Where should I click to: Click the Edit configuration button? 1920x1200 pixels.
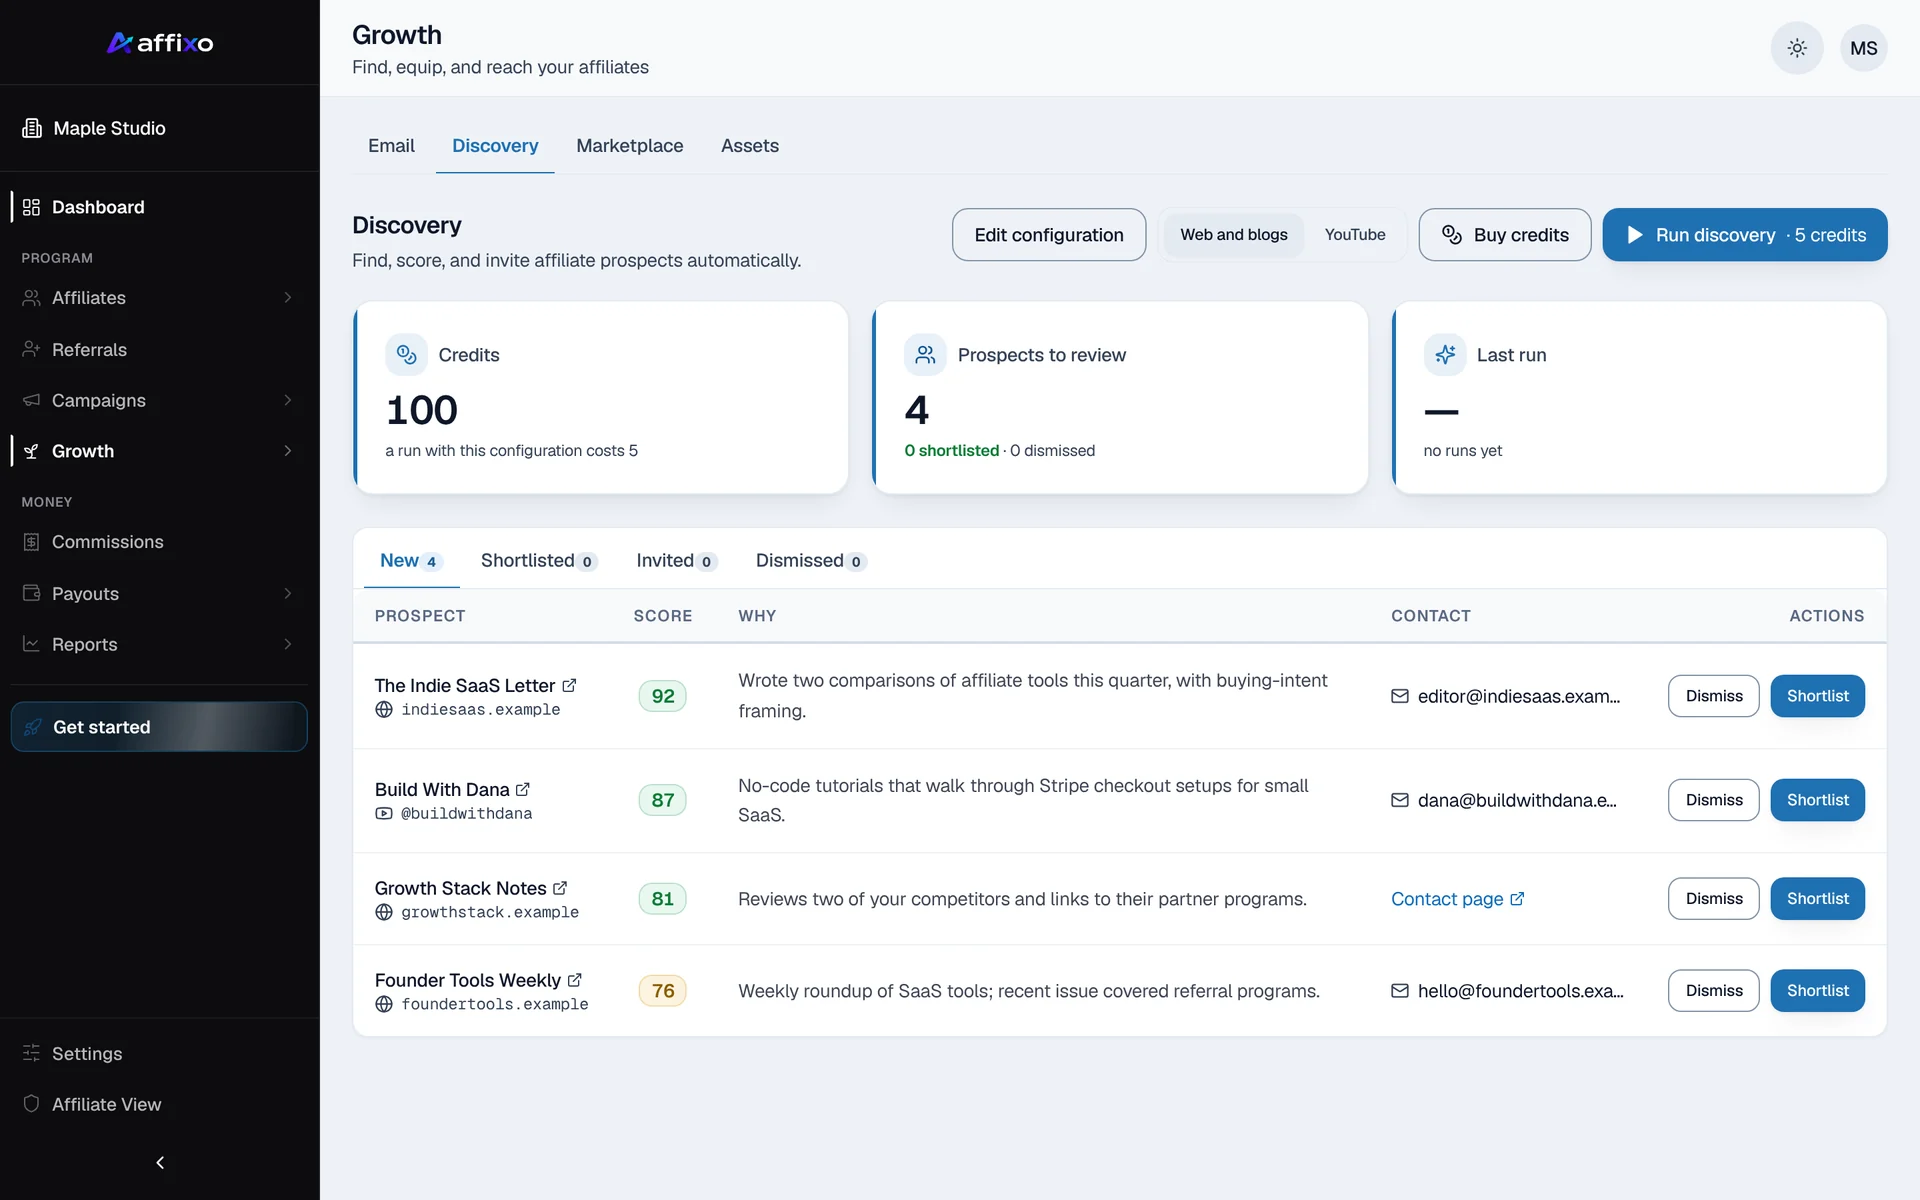point(1049,235)
